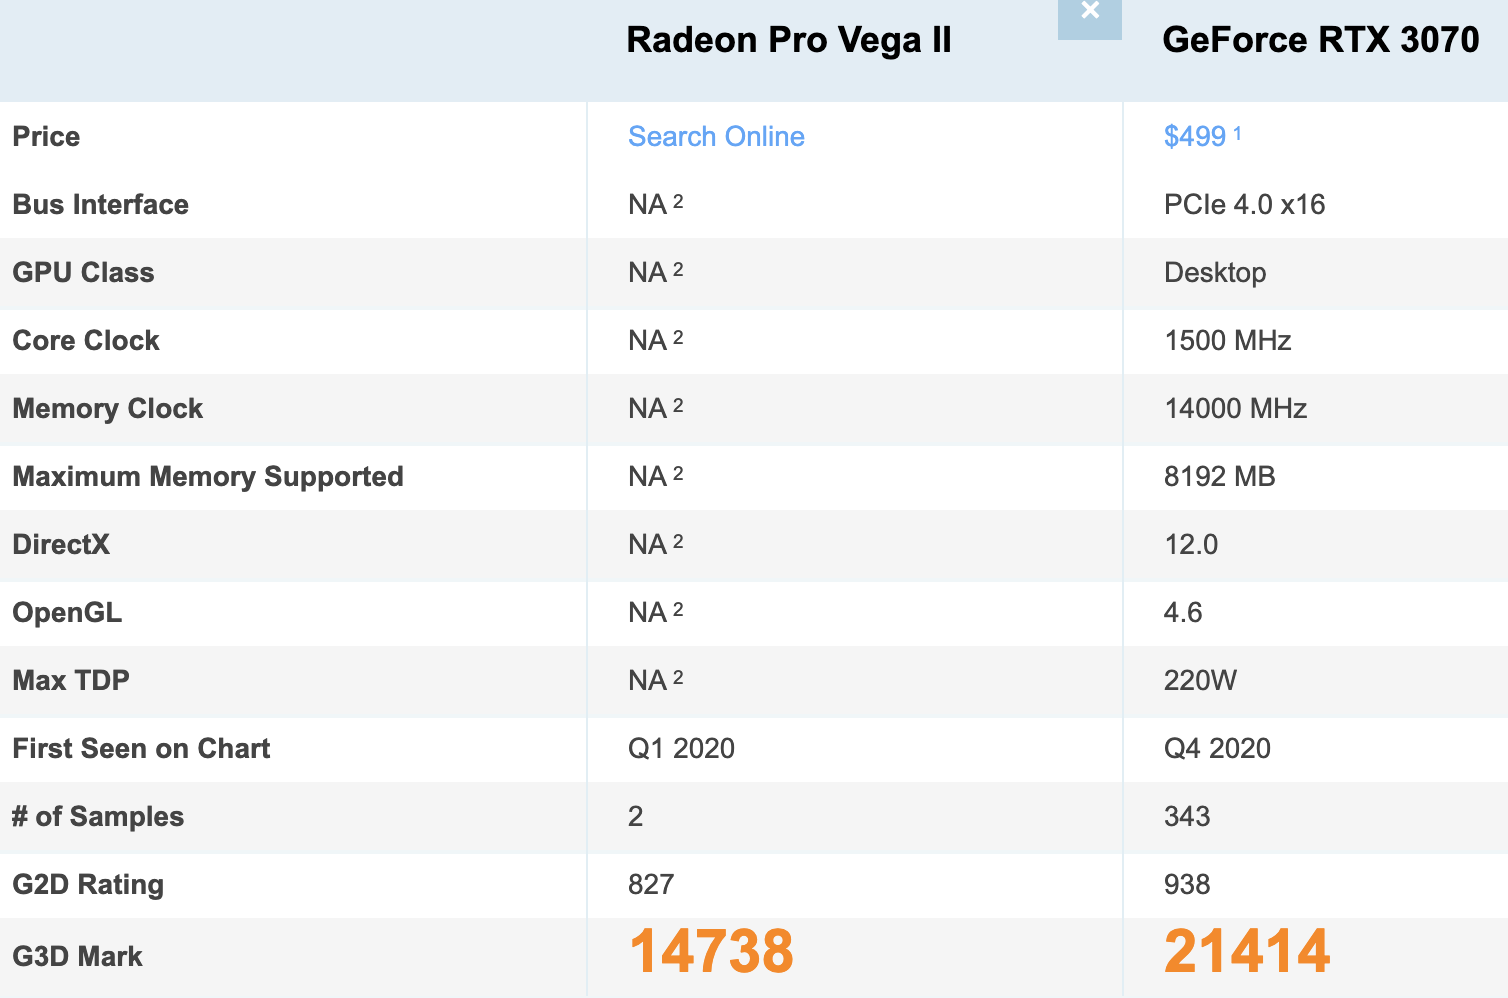Click the orange 14738 G3D Mark score
This screenshot has height=998, width=1508.
[x=711, y=950]
